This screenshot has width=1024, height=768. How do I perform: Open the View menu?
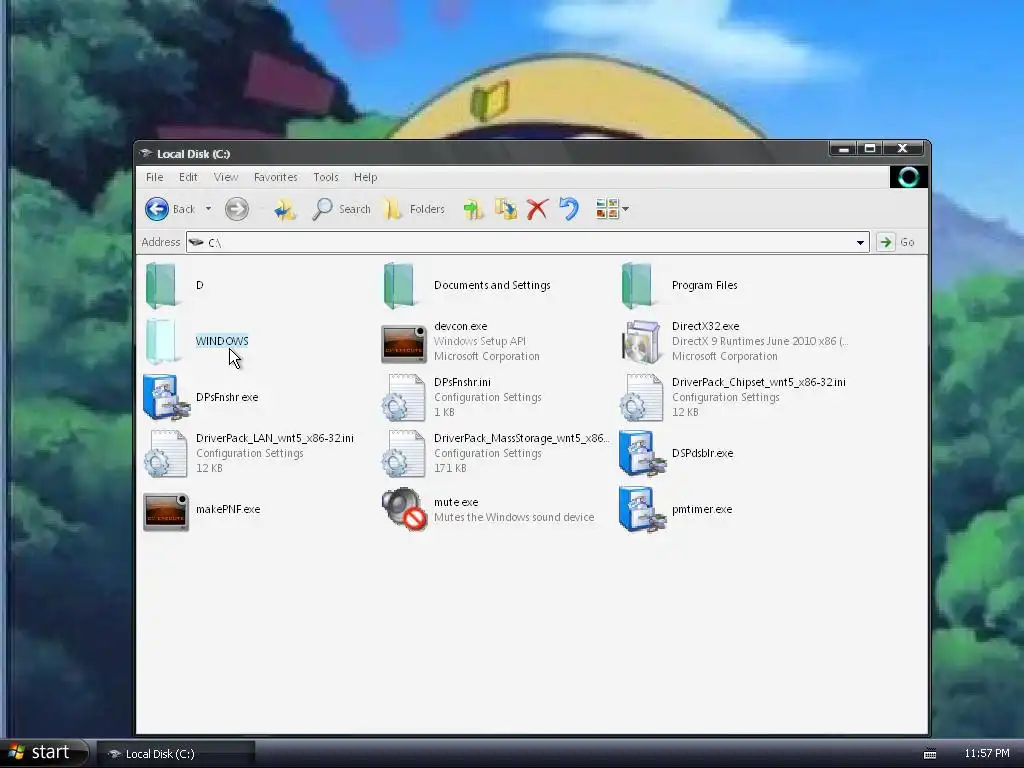click(226, 177)
